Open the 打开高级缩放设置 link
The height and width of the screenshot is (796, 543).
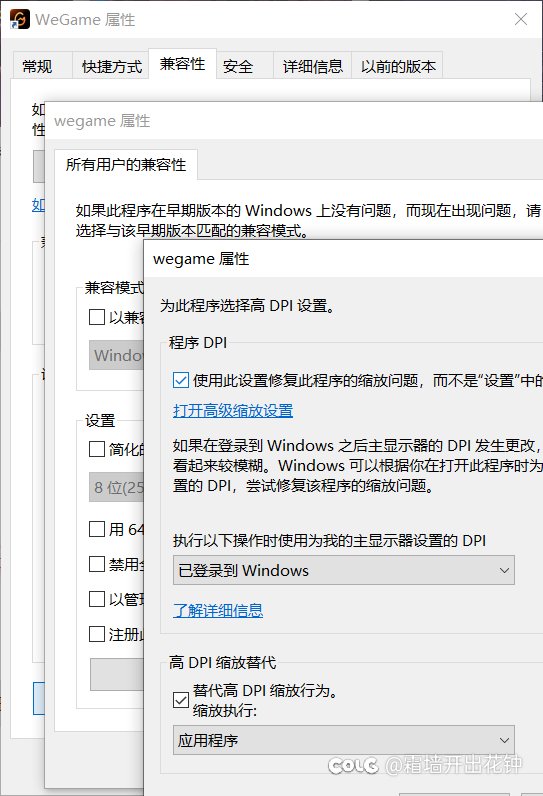point(233,410)
